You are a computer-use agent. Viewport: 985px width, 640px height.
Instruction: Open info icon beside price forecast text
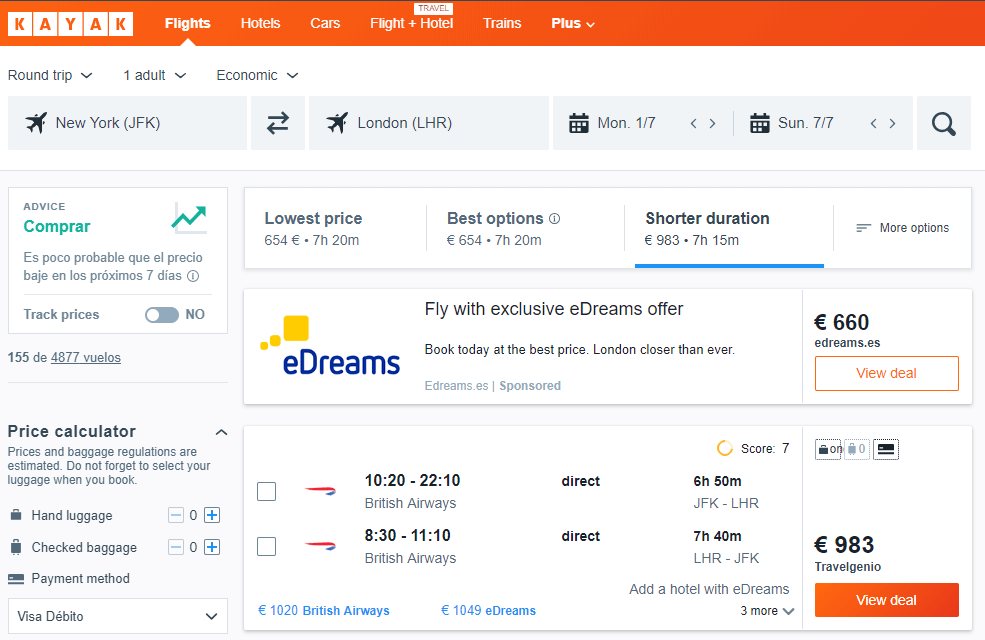click(193, 276)
